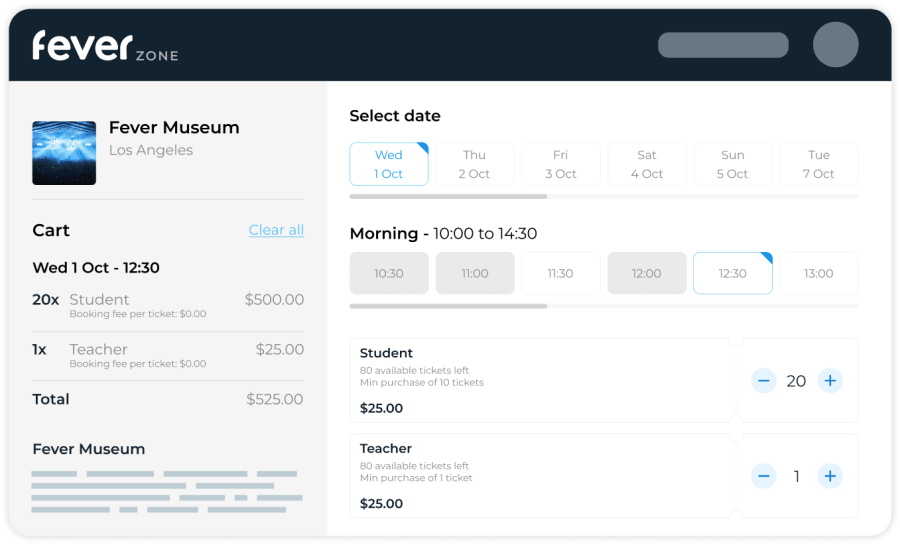Screen dimensions: 900x545
Task: Choose the 10:30 time slot
Action: pyautogui.click(x=389, y=273)
